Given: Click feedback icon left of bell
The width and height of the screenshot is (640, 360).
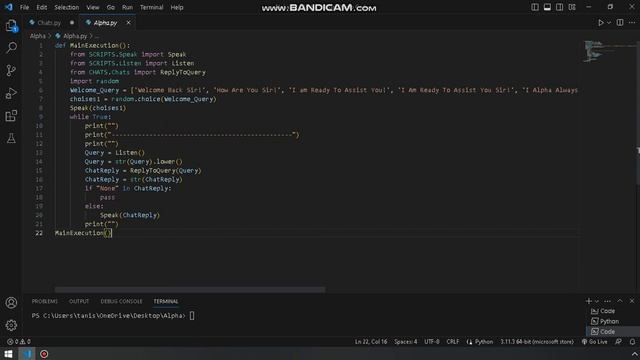Looking at the screenshot, I should pyautogui.click(x=619, y=342).
